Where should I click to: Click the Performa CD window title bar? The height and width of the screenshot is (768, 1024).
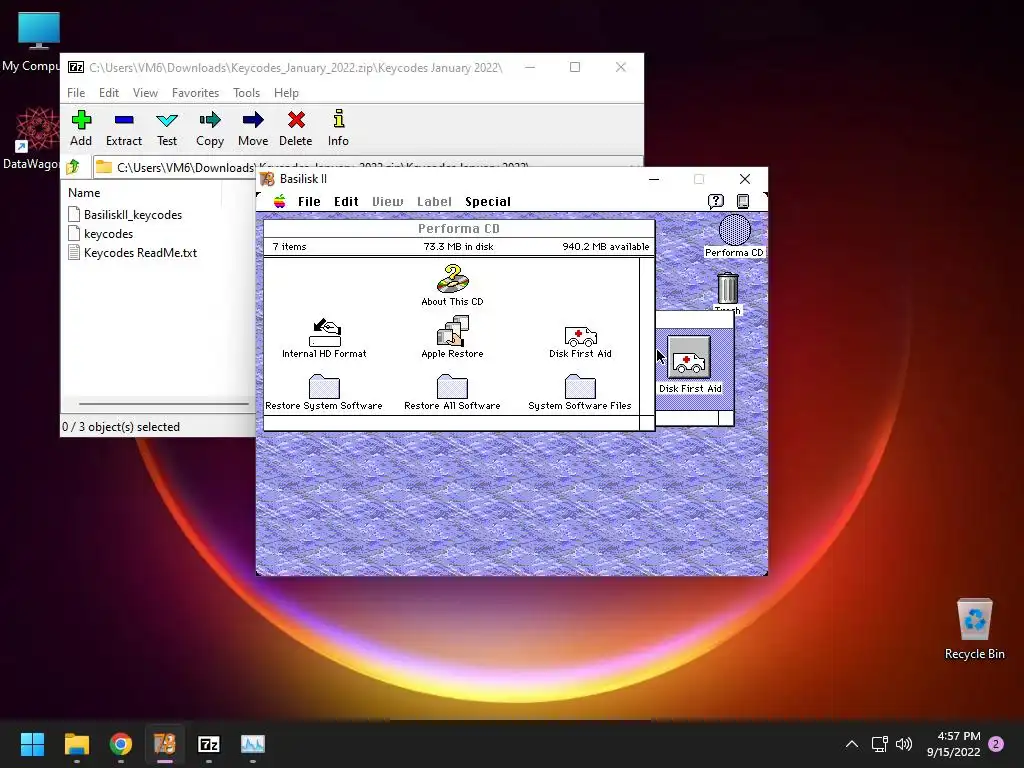(458, 229)
